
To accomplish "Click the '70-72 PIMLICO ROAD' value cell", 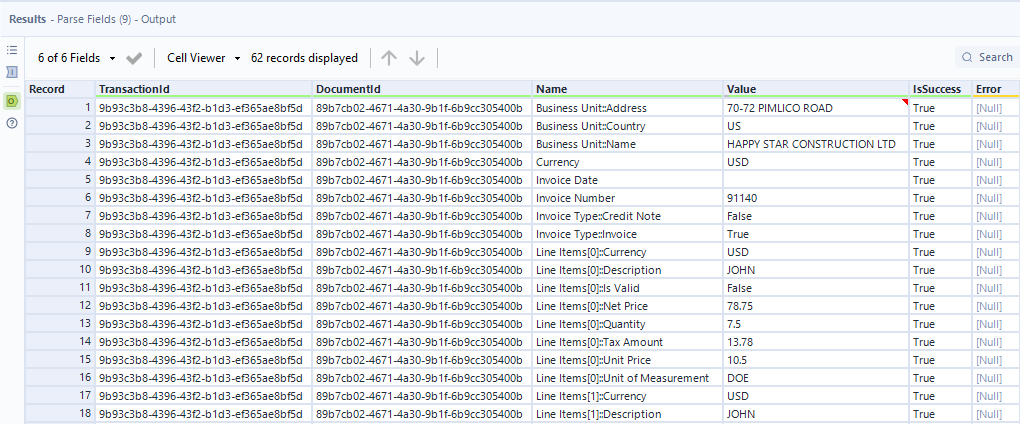I will [816, 108].
